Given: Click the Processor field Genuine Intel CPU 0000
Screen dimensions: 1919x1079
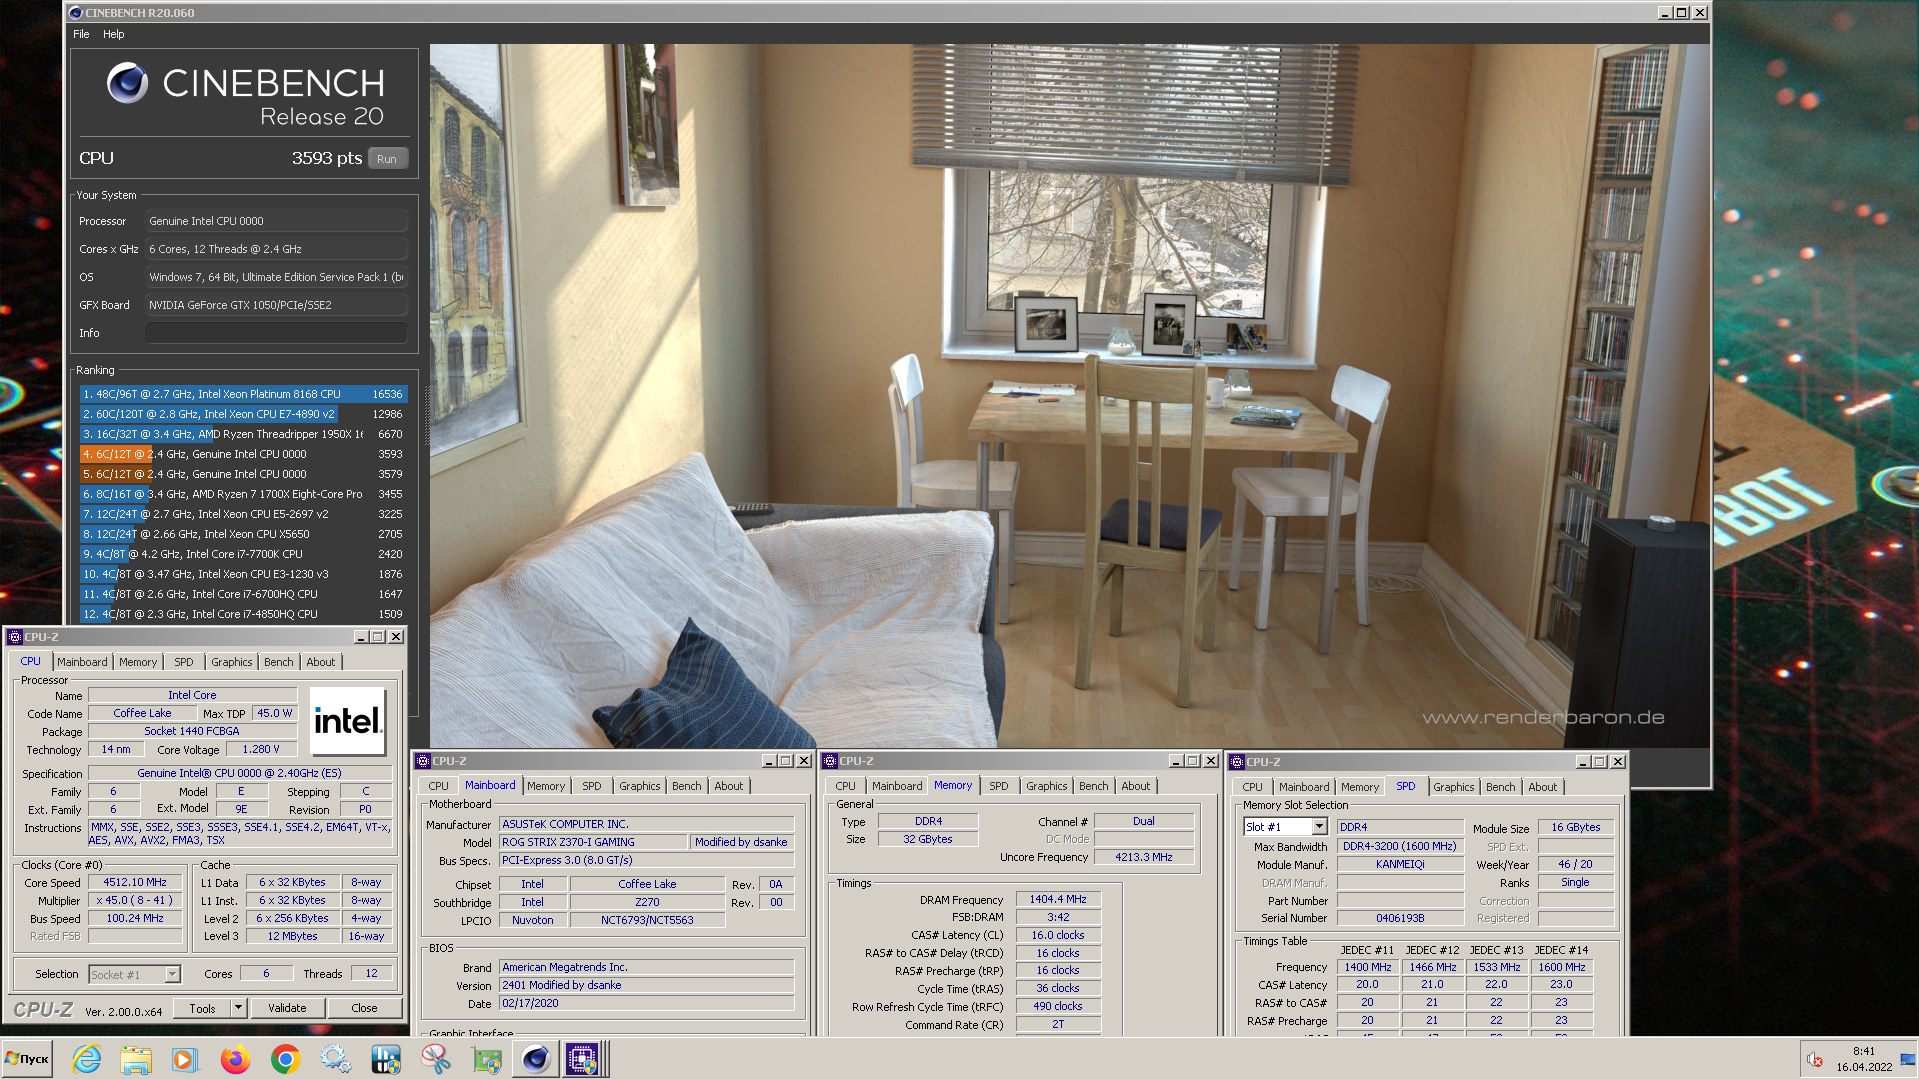Looking at the screenshot, I should [x=276, y=221].
